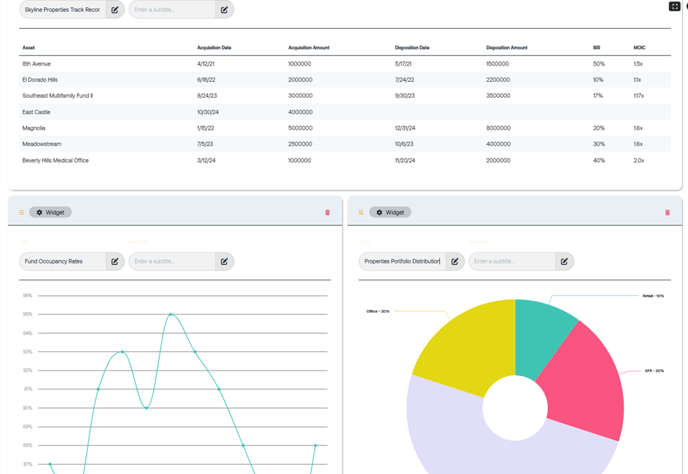Click the SFR - 20% chart label
Screen dimensions: 688x474
click(654, 371)
